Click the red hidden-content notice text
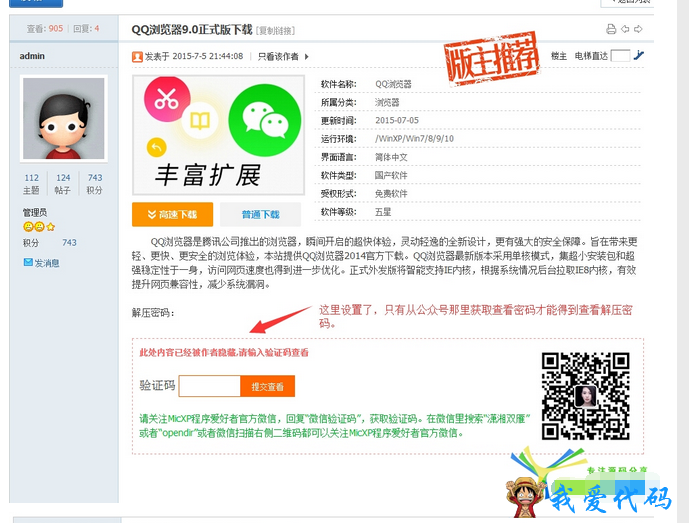689x523 pixels. click(x=224, y=352)
